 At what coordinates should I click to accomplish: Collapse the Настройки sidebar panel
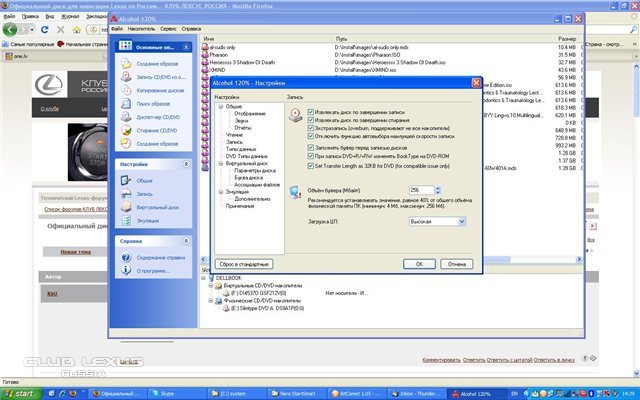186,164
